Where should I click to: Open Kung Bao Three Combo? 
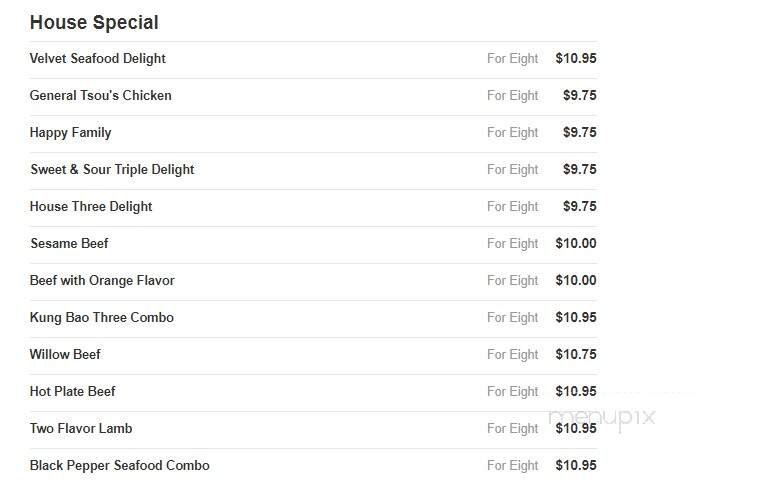[102, 318]
